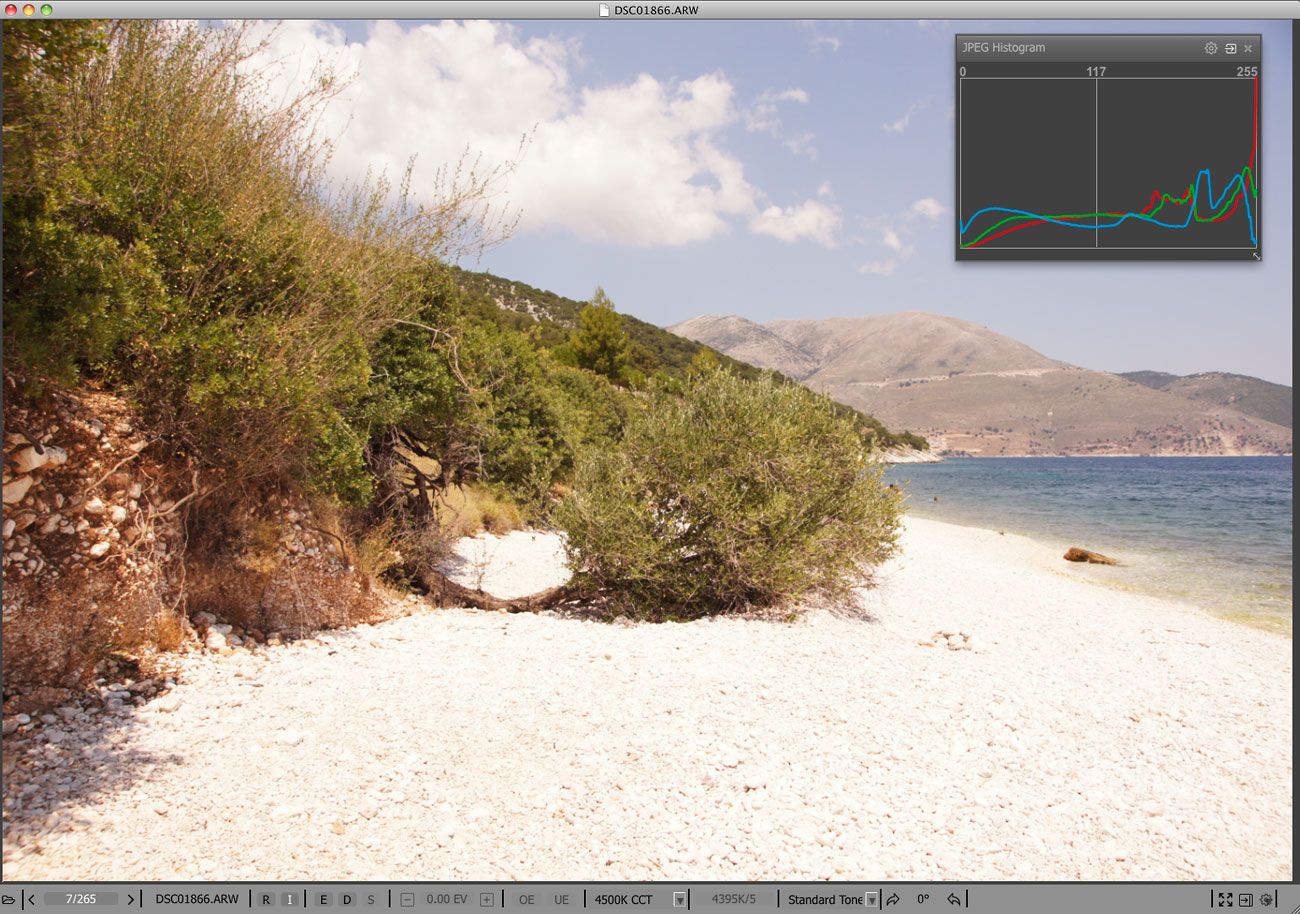Decrease exposure with minus button
This screenshot has width=1300, height=914.
407,899
